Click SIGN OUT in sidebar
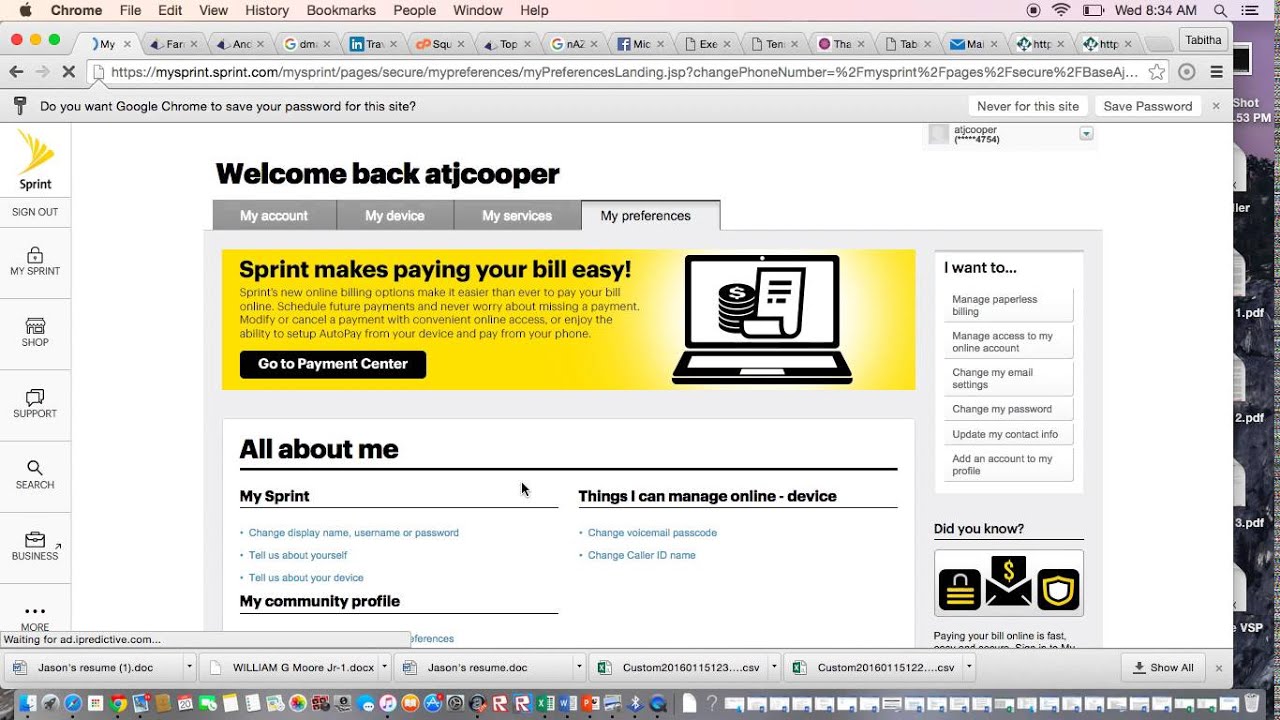 click(35, 212)
